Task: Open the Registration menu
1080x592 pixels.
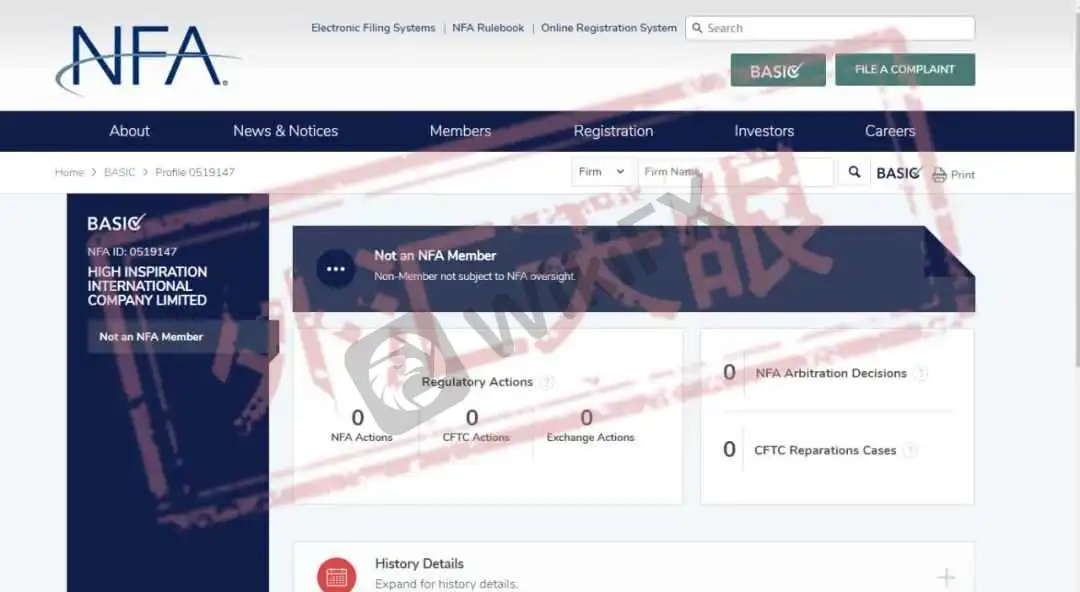Action: (x=613, y=131)
